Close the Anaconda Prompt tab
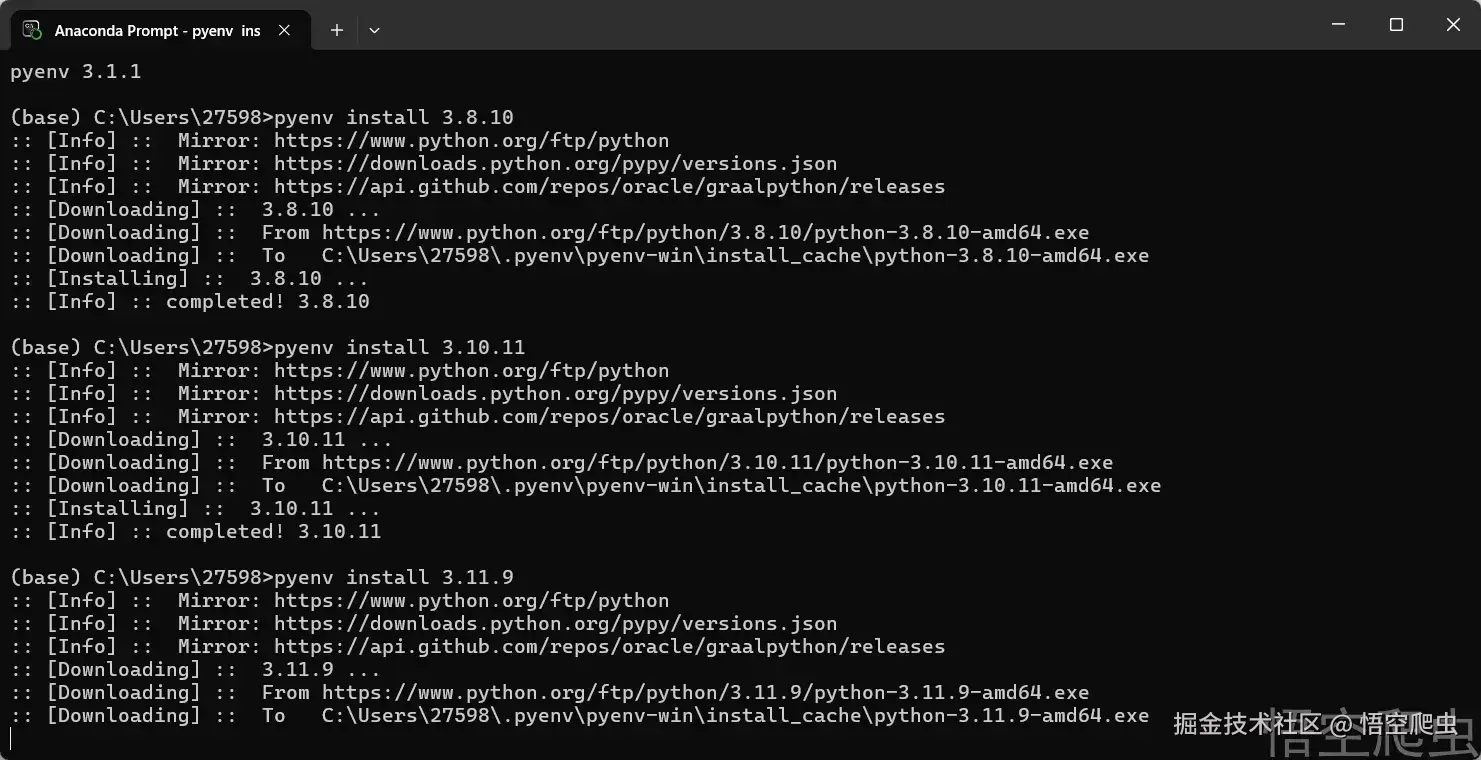The height and width of the screenshot is (760, 1481). [285, 30]
